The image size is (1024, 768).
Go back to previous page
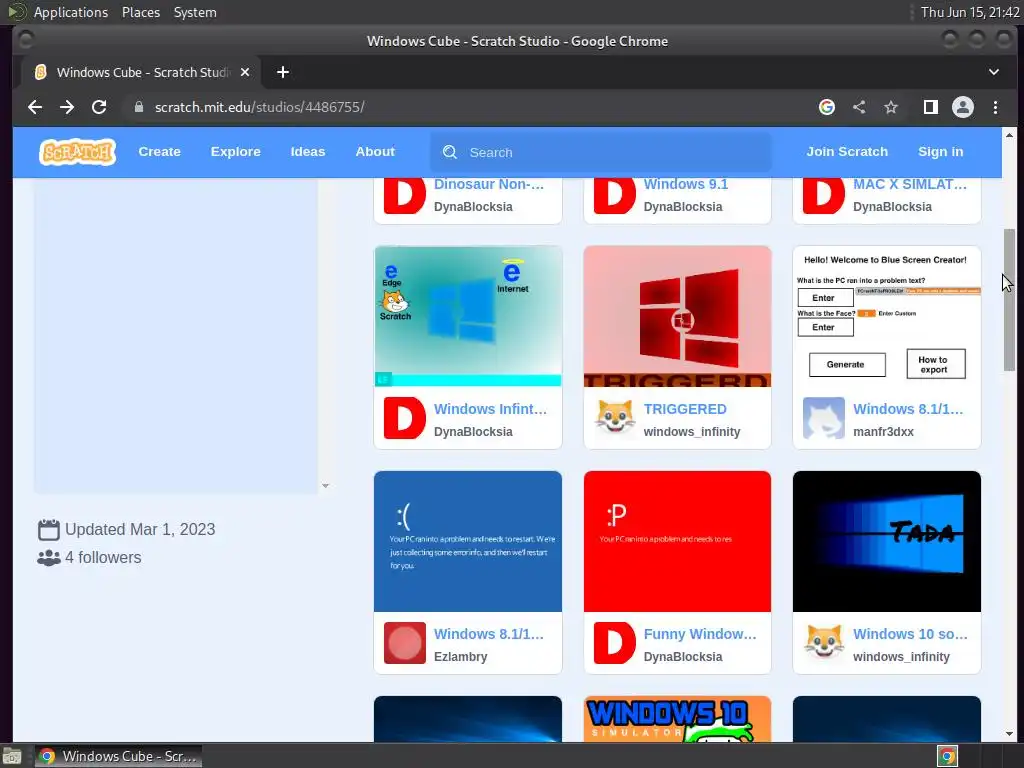point(35,107)
